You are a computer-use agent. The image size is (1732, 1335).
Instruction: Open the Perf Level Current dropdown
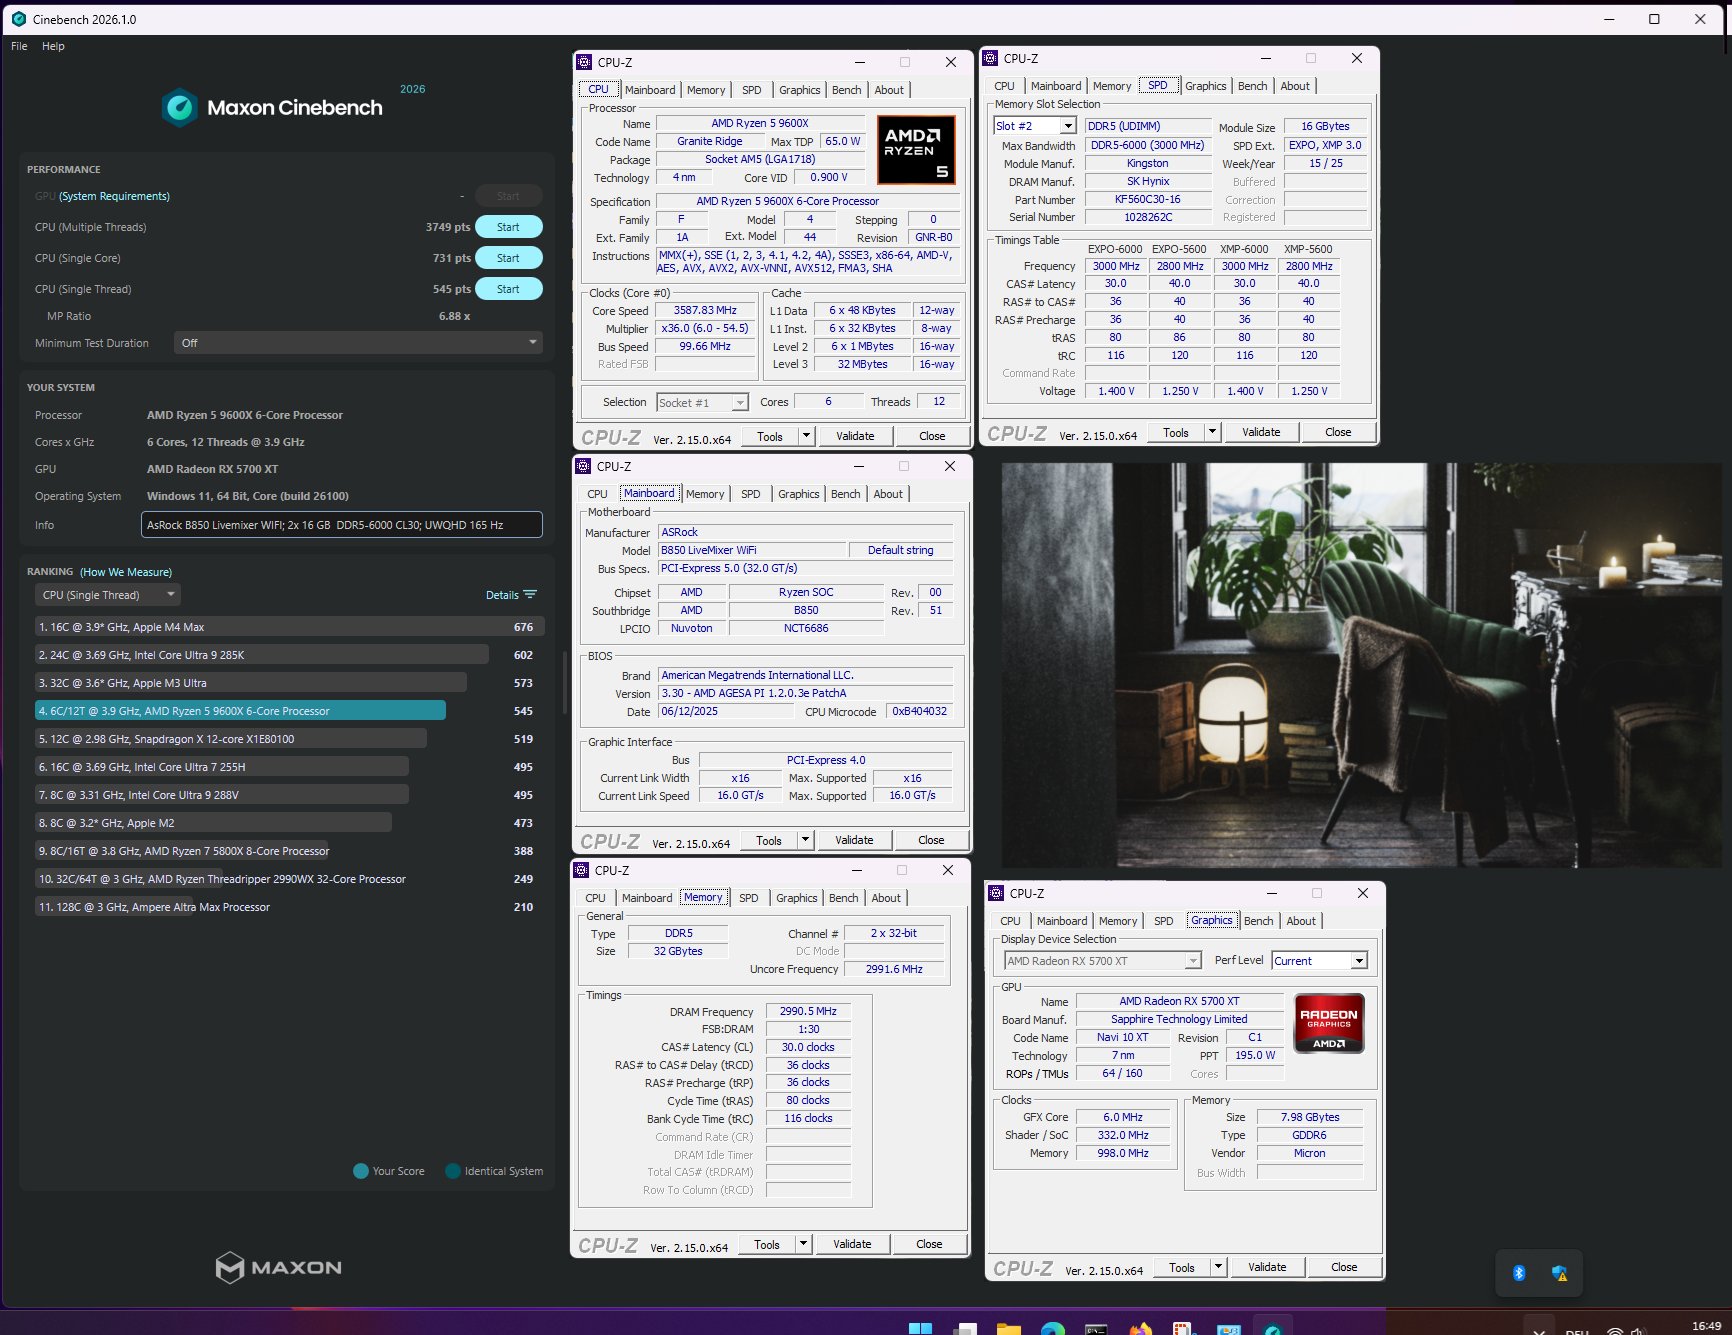pyautogui.click(x=1320, y=961)
